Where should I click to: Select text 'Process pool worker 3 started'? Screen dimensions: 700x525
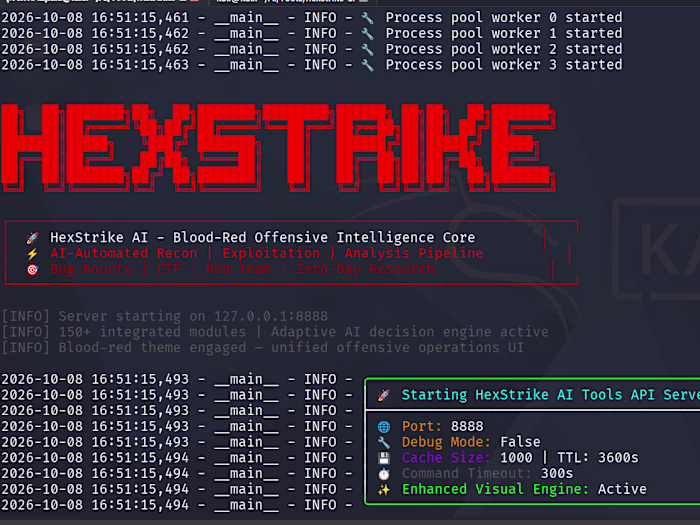(504, 65)
